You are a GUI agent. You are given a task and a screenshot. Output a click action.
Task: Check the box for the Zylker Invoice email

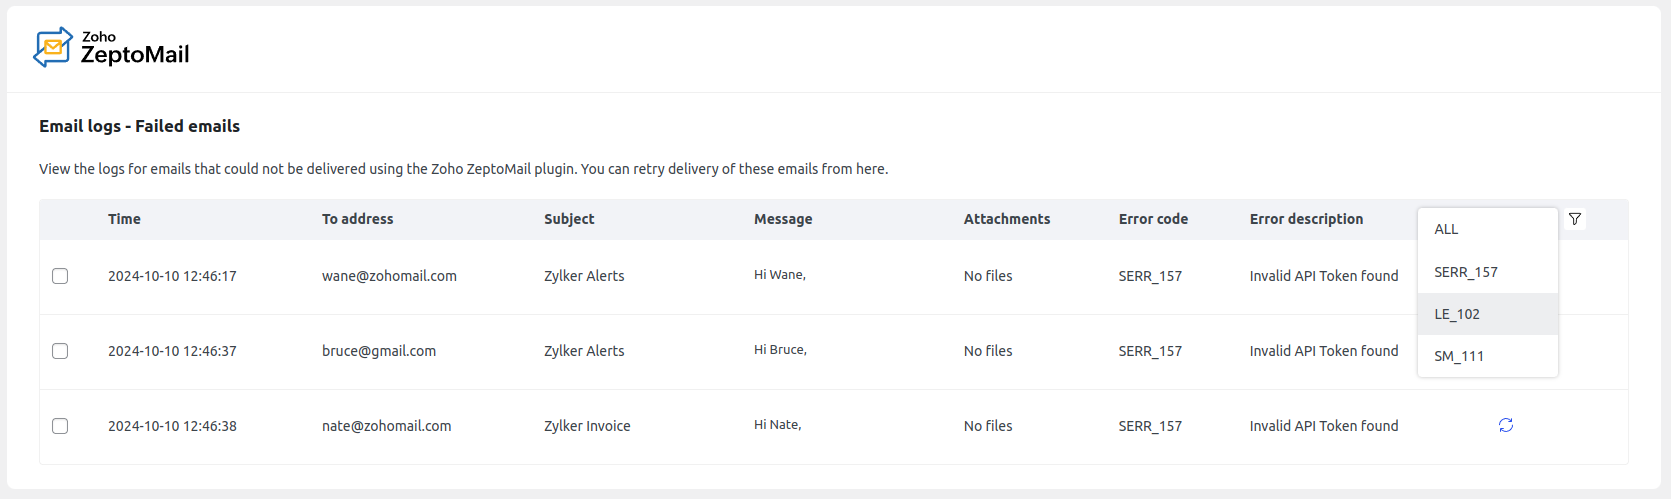coord(60,426)
